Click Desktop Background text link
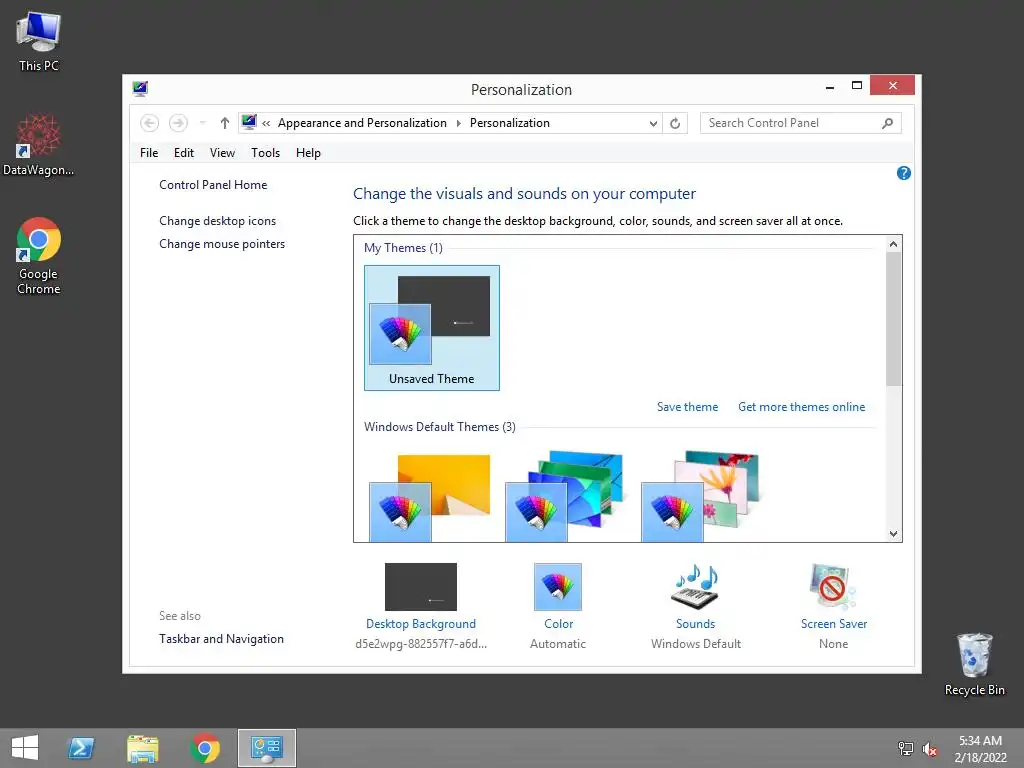 (421, 624)
